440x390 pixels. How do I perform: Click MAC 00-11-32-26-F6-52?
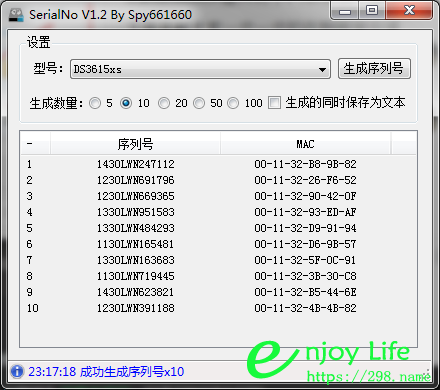tap(305, 180)
